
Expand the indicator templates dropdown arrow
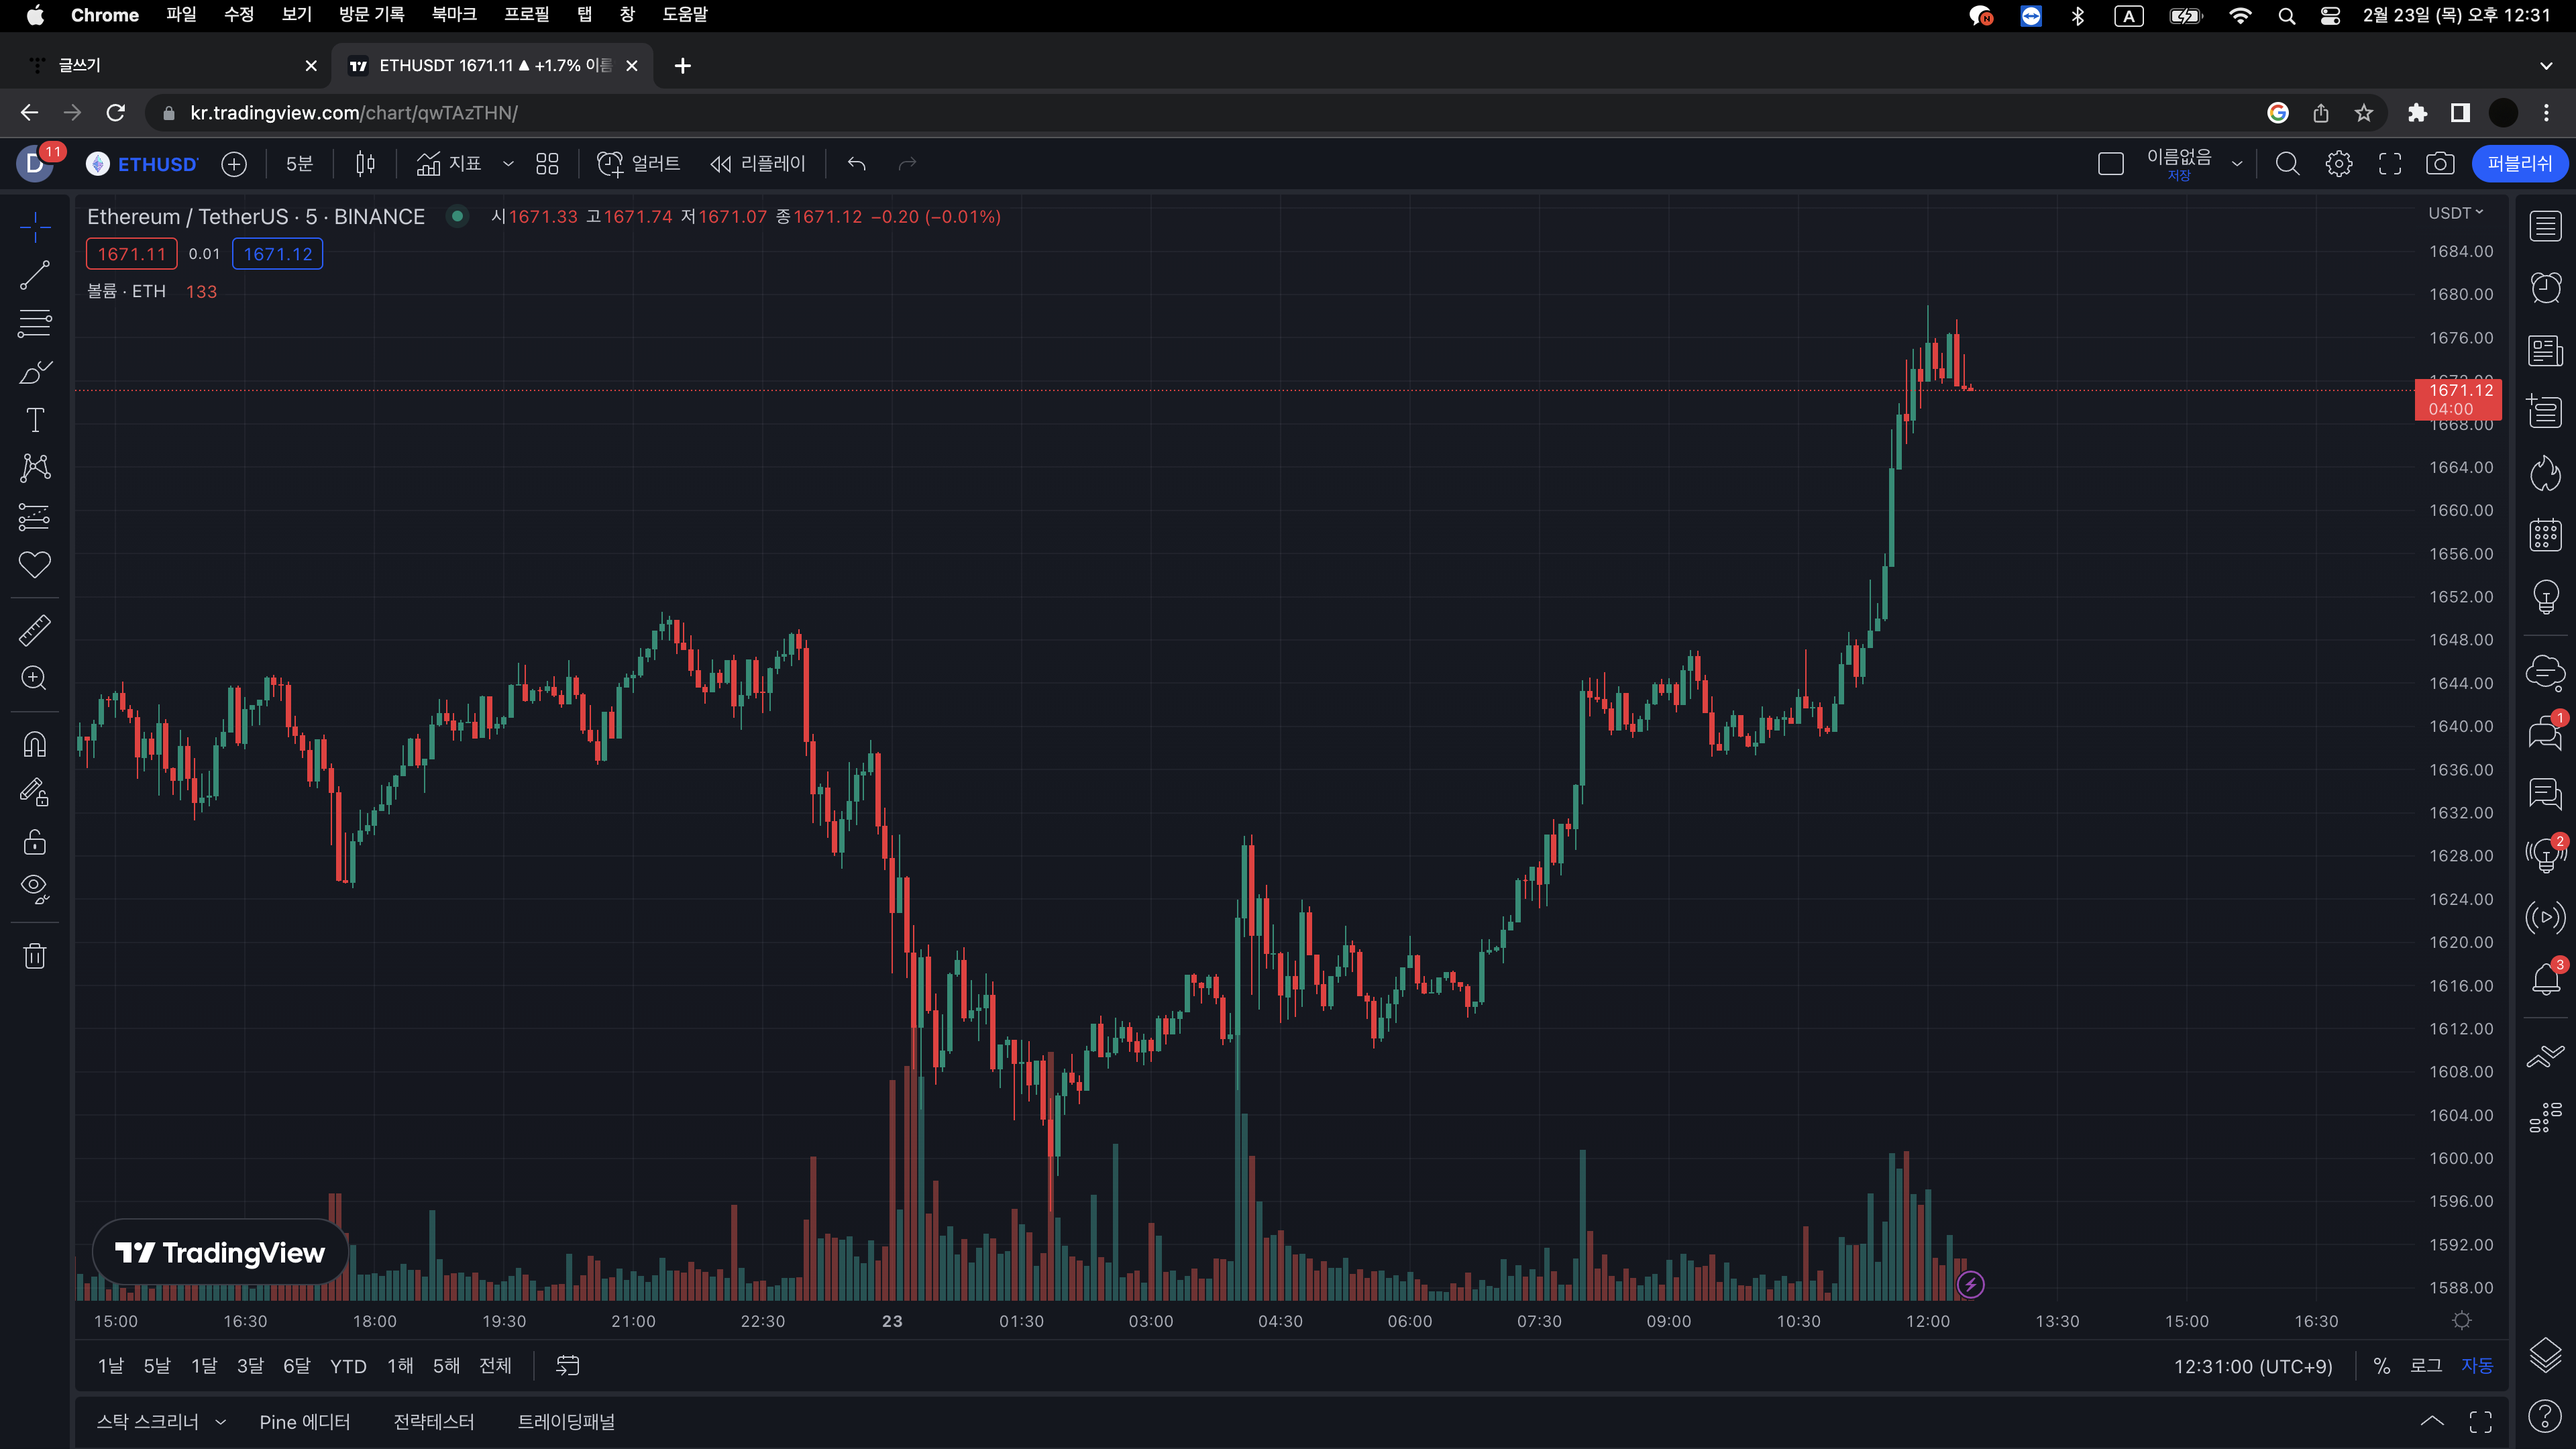coord(508,164)
